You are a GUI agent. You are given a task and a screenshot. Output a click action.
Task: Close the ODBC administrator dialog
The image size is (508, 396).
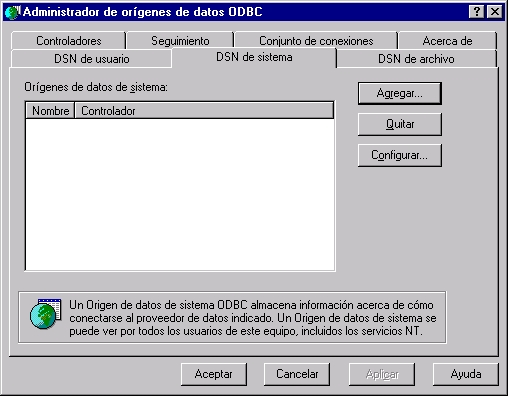pos(495,12)
